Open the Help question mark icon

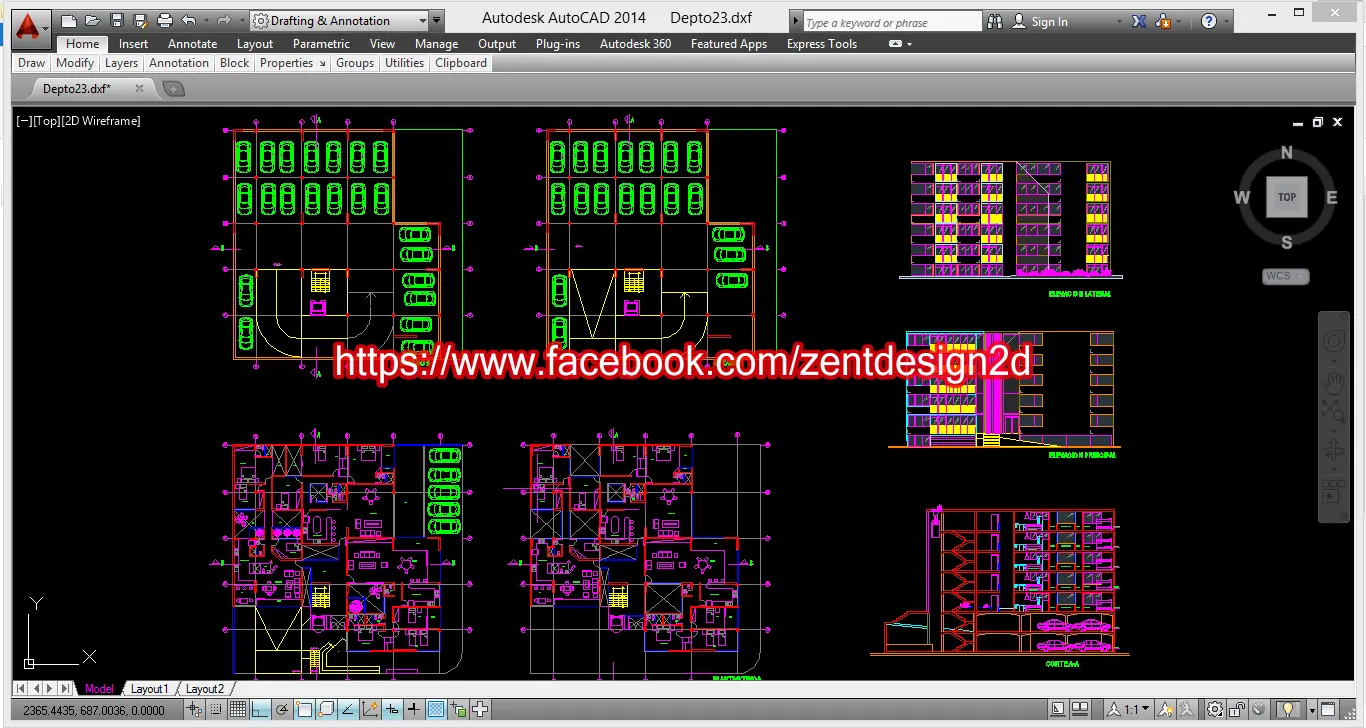tap(1209, 21)
